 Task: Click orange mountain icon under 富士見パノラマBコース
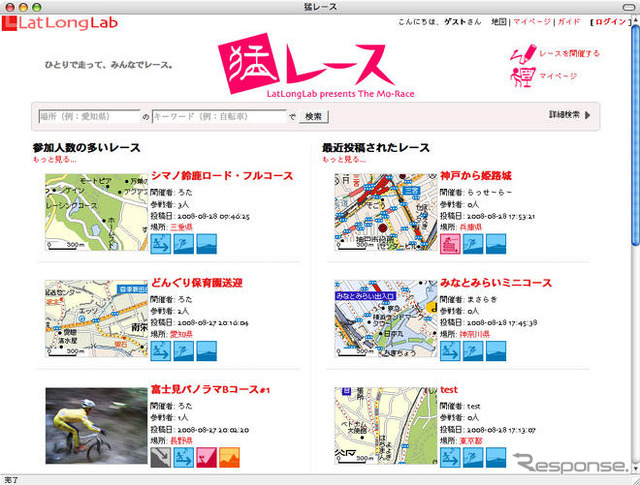point(229,458)
